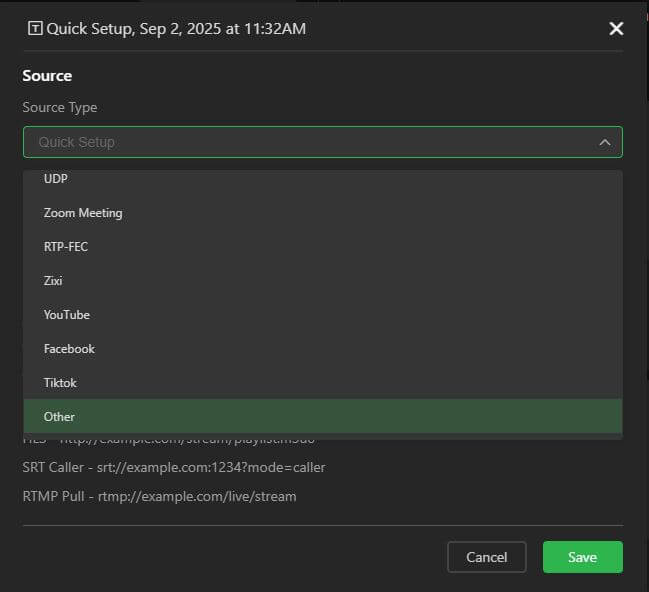
Task: Click the Quick Setup source type field
Action: pos(300,142)
